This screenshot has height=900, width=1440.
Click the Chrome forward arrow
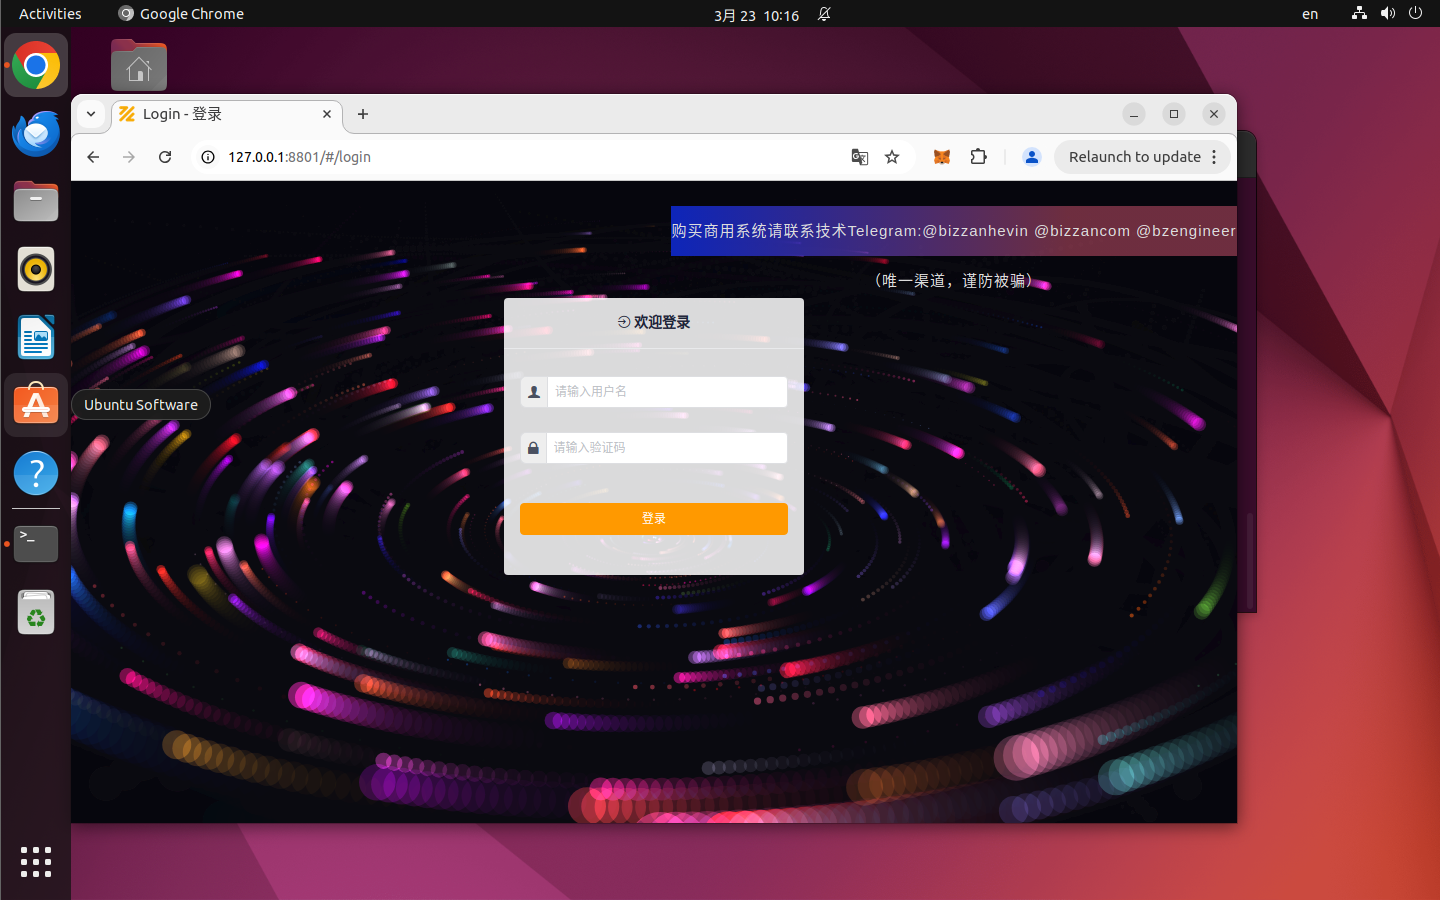click(x=129, y=157)
